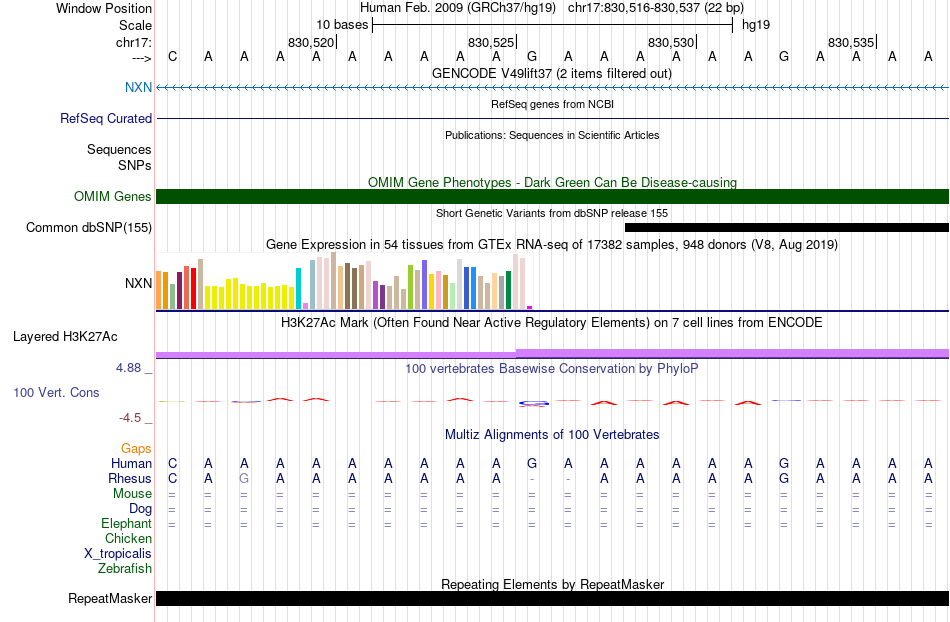This screenshot has height=622, width=950.
Task: Open the Layered H3K27Ac label
Action: (65, 337)
